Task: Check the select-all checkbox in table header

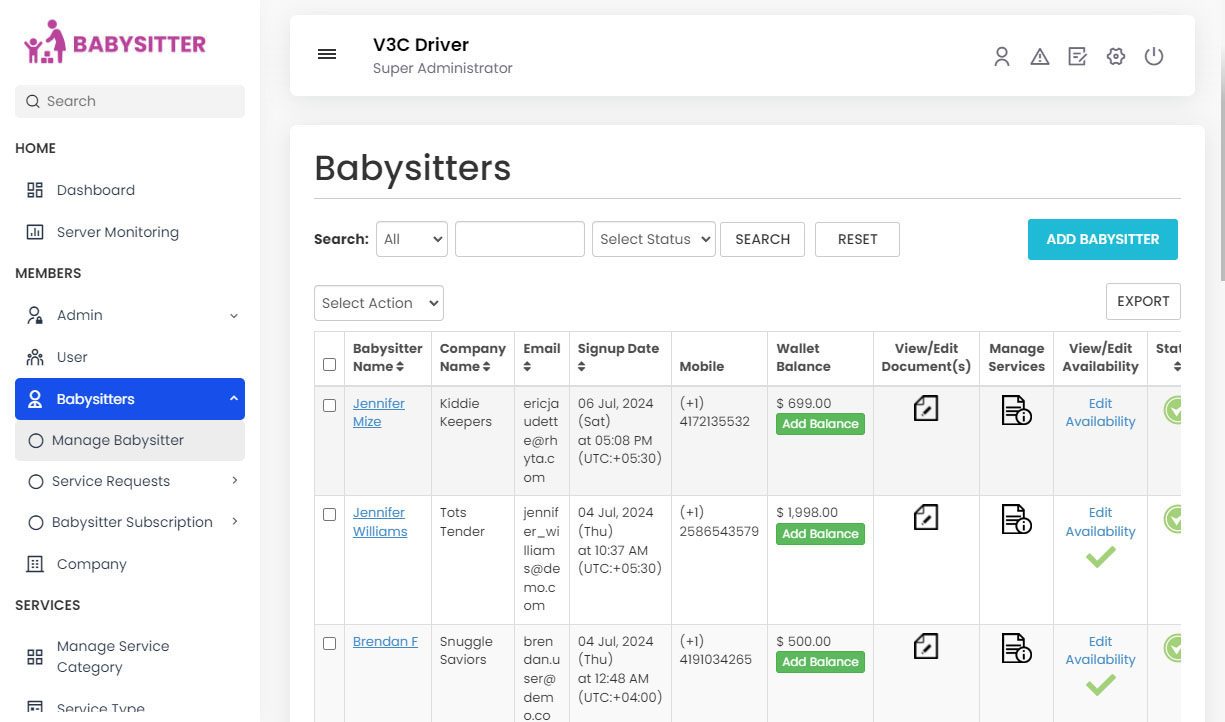Action: tap(329, 364)
